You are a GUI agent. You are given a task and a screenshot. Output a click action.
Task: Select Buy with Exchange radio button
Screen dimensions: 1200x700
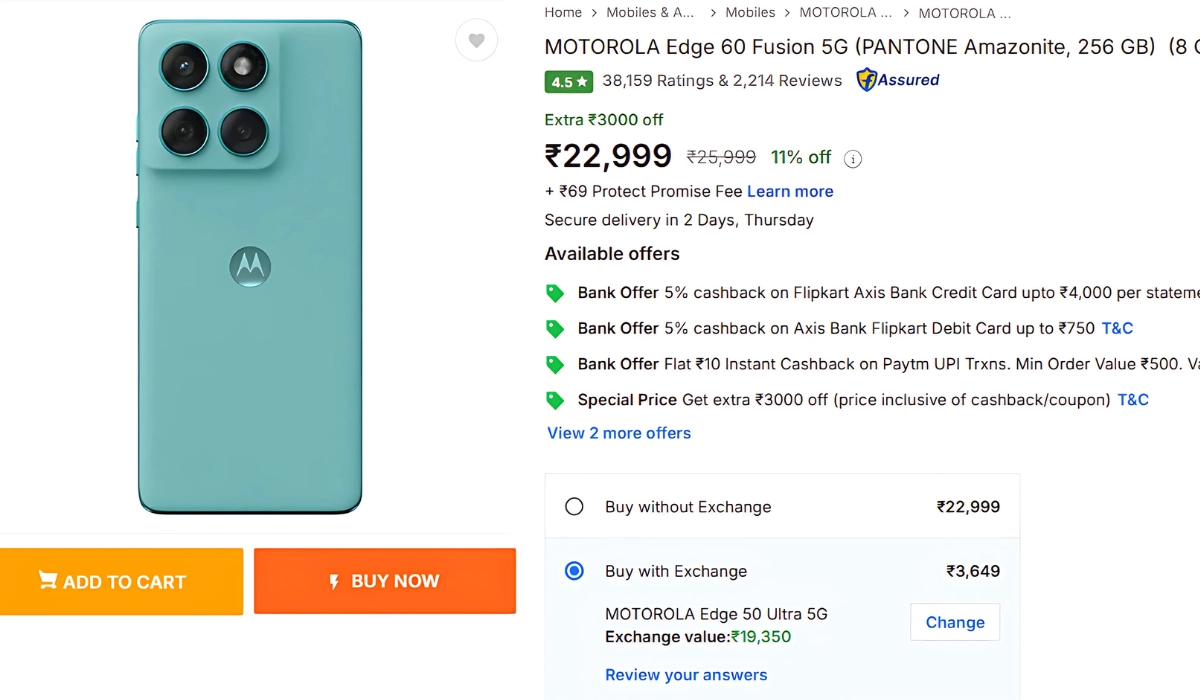tap(574, 571)
